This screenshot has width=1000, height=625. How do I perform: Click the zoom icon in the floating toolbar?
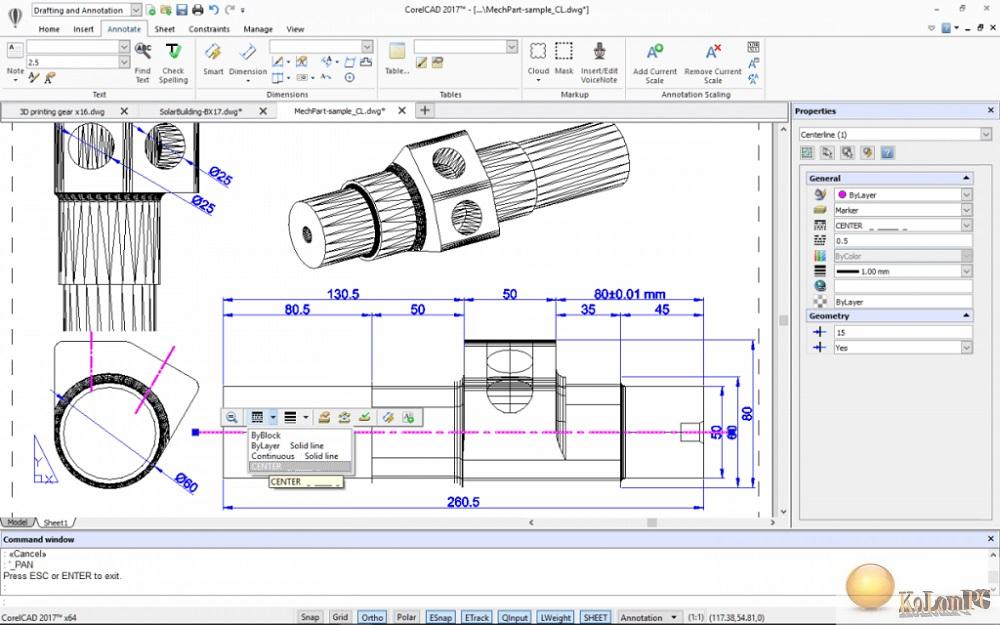click(x=232, y=418)
